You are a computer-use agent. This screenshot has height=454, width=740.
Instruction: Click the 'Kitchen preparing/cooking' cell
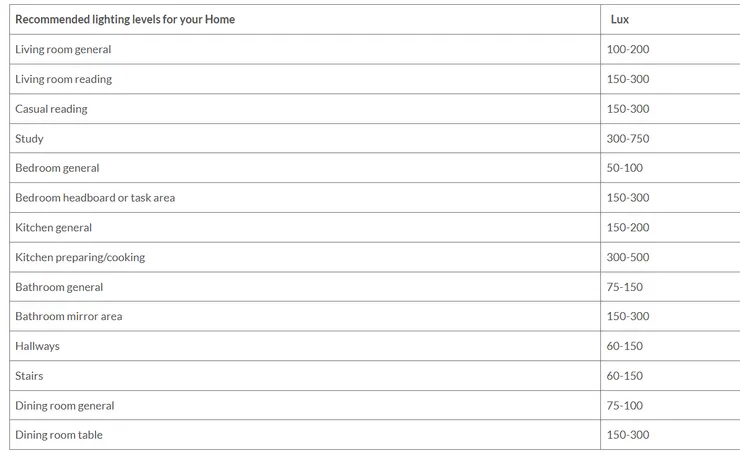tap(80, 257)
